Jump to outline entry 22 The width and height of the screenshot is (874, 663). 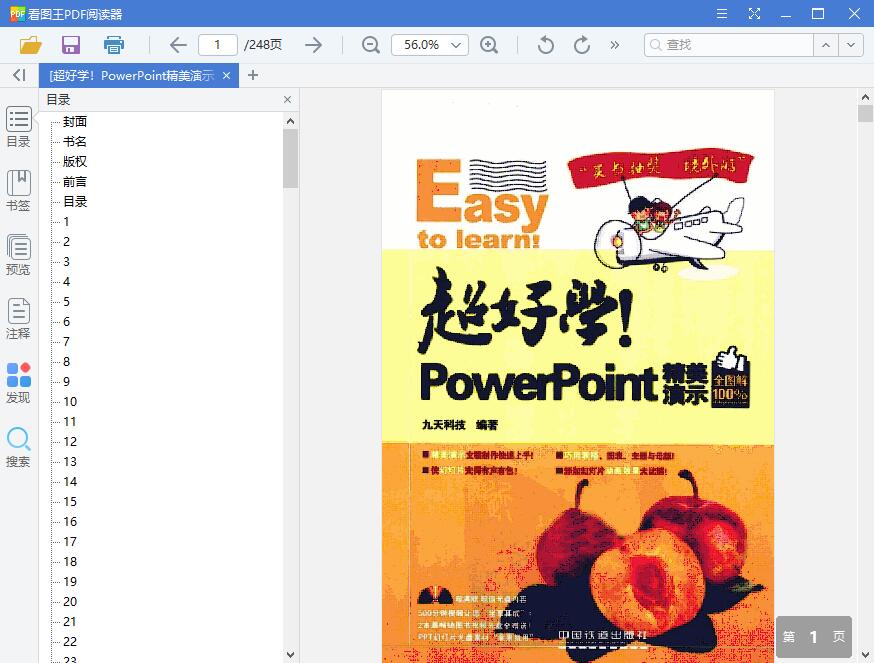tap(70, 641)
